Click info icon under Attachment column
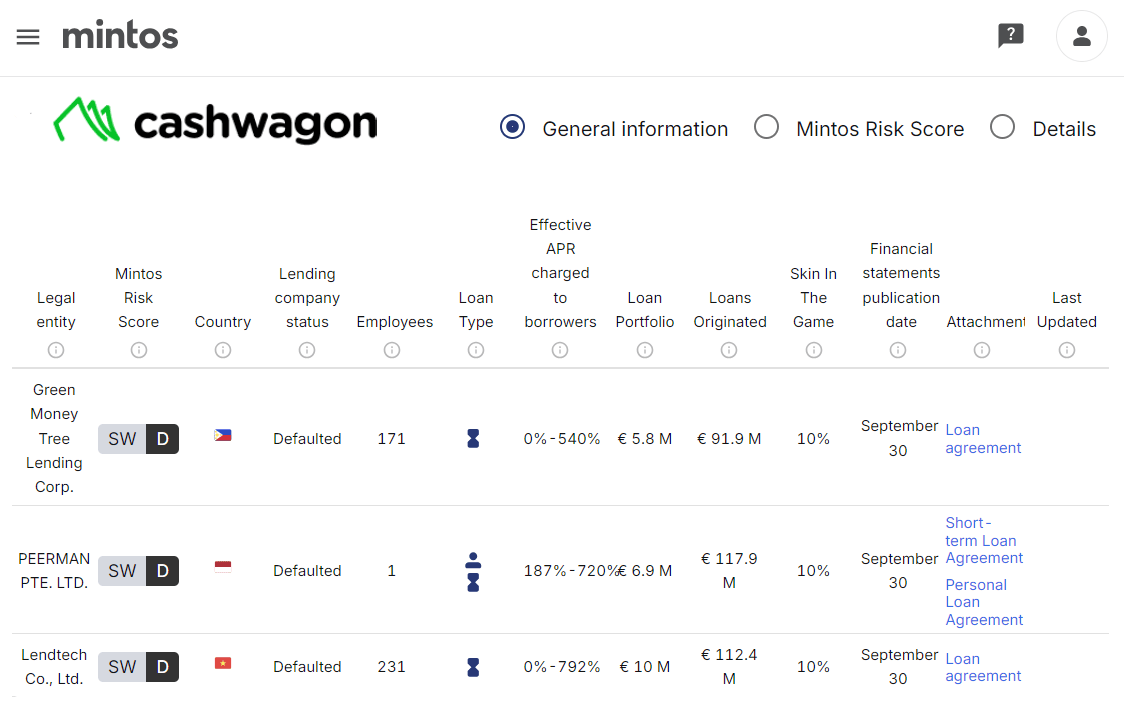 point(982,350)
